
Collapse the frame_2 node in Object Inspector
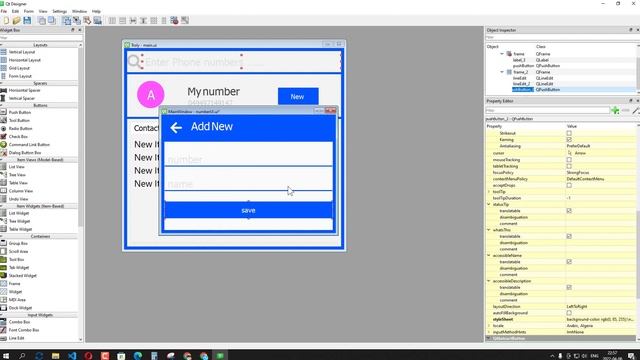point(502,72)
